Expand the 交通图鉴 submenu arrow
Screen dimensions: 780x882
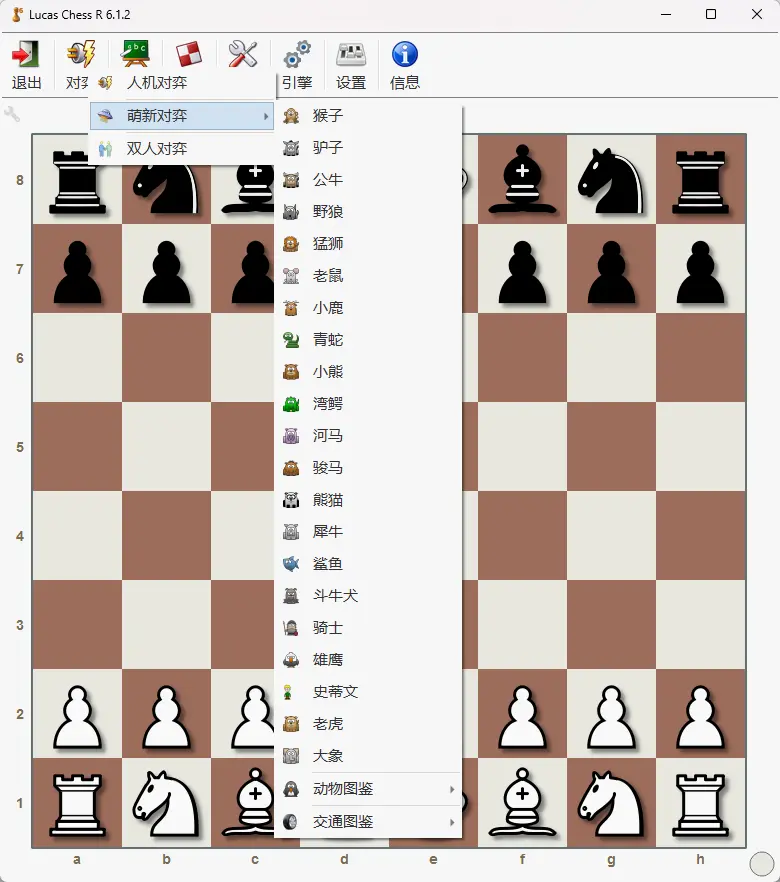[452, 822]
